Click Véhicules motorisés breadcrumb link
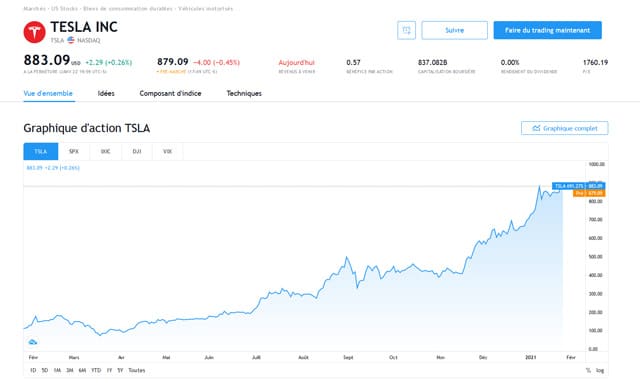Image resolution: width=640 pixels, height=383 pixels. [x=205, y=9]
